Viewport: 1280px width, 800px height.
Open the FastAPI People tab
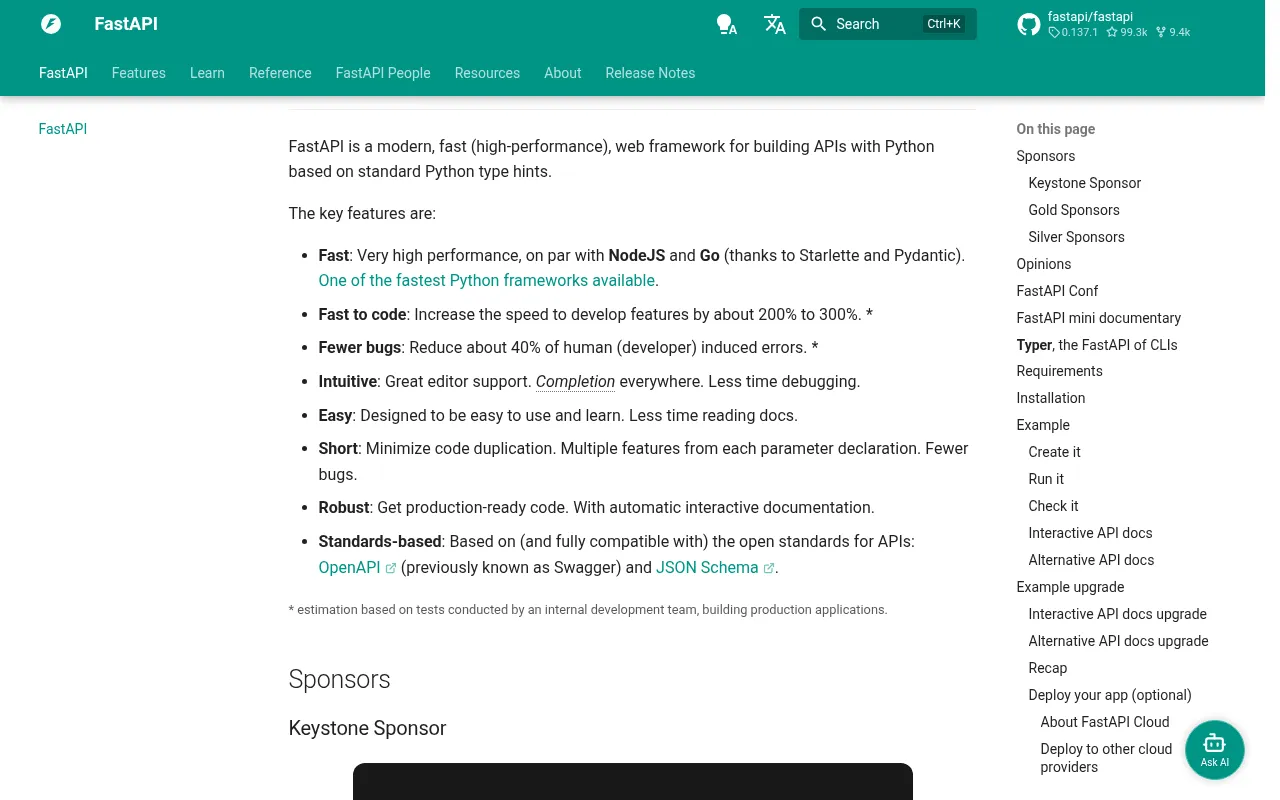383,73
